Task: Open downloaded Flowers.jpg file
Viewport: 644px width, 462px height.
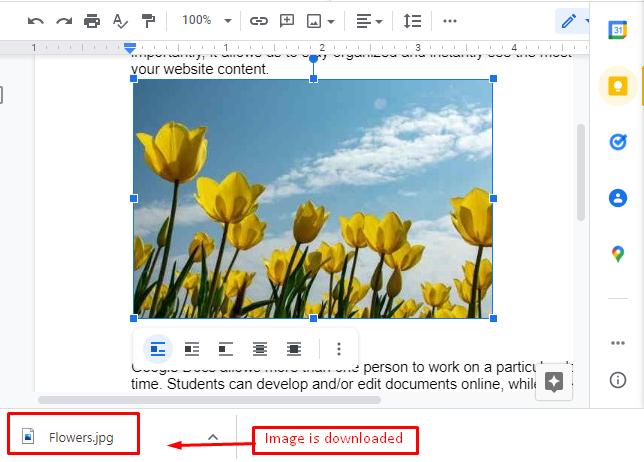Action: 73,437
